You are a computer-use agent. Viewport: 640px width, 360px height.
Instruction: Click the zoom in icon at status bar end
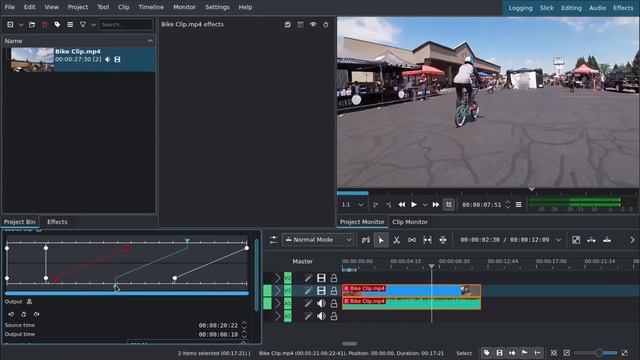click(x=625, y=353)
